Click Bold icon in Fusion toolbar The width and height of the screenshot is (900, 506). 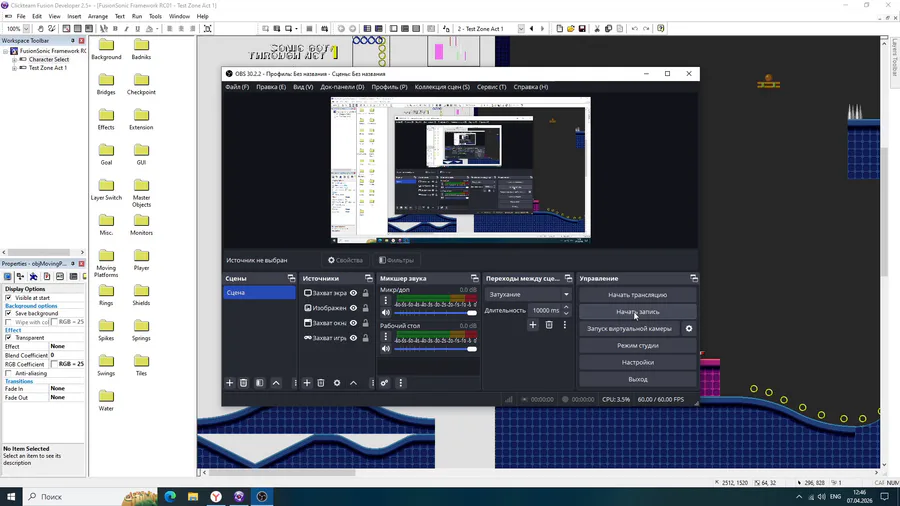(x=115, y=29)
